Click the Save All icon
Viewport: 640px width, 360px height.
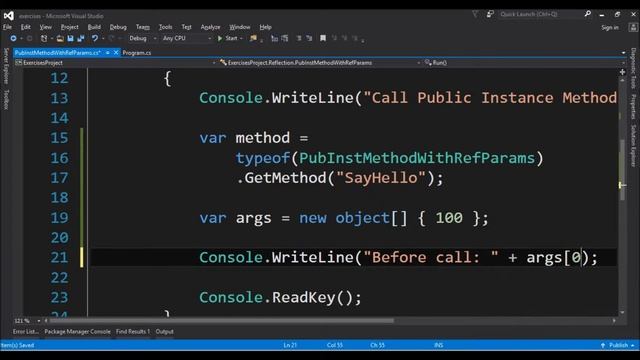click(x=80, y=38)
